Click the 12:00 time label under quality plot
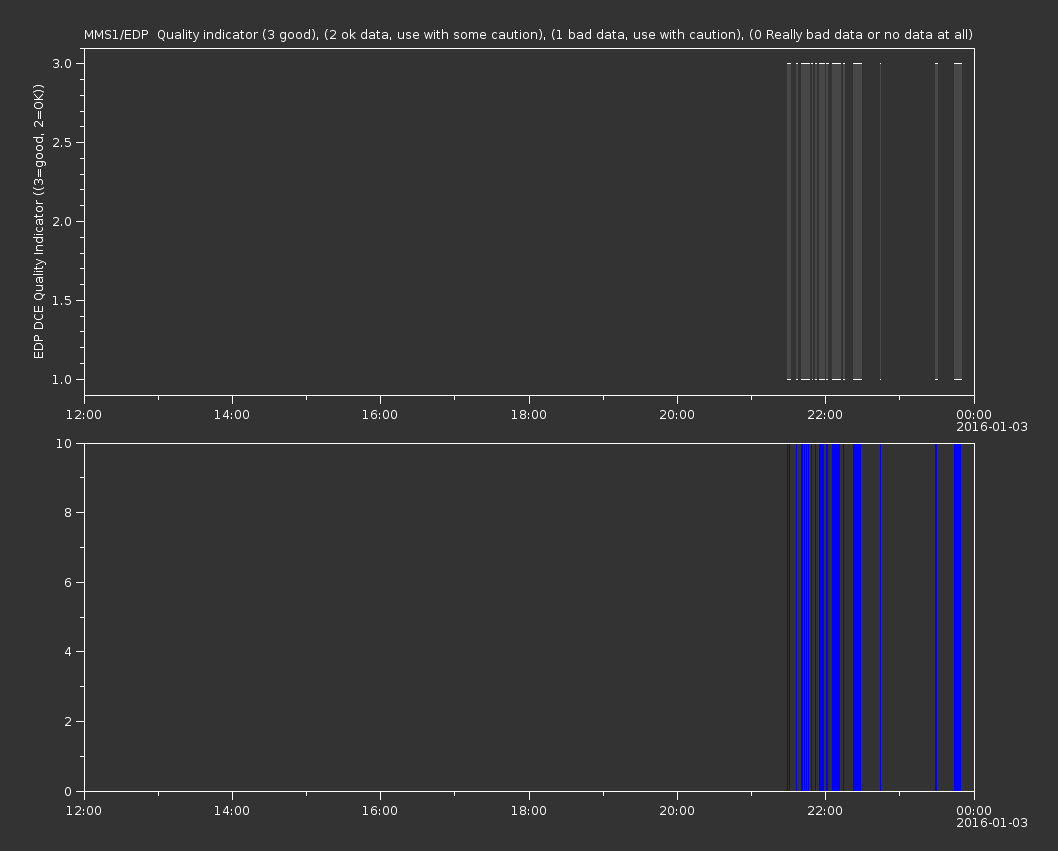Image resolution: width=1058 pixels, height=851 pixels. click(x=84, y=414)
